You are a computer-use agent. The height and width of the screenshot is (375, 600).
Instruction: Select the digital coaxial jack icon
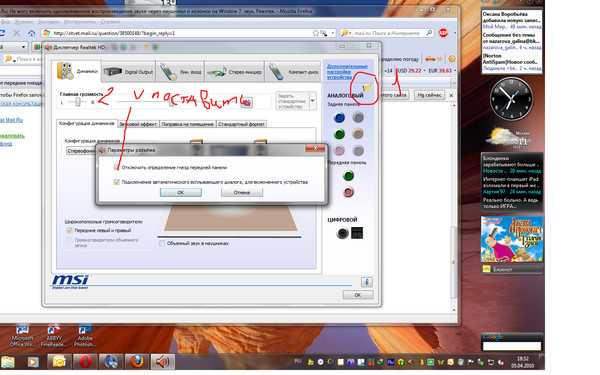342,233
